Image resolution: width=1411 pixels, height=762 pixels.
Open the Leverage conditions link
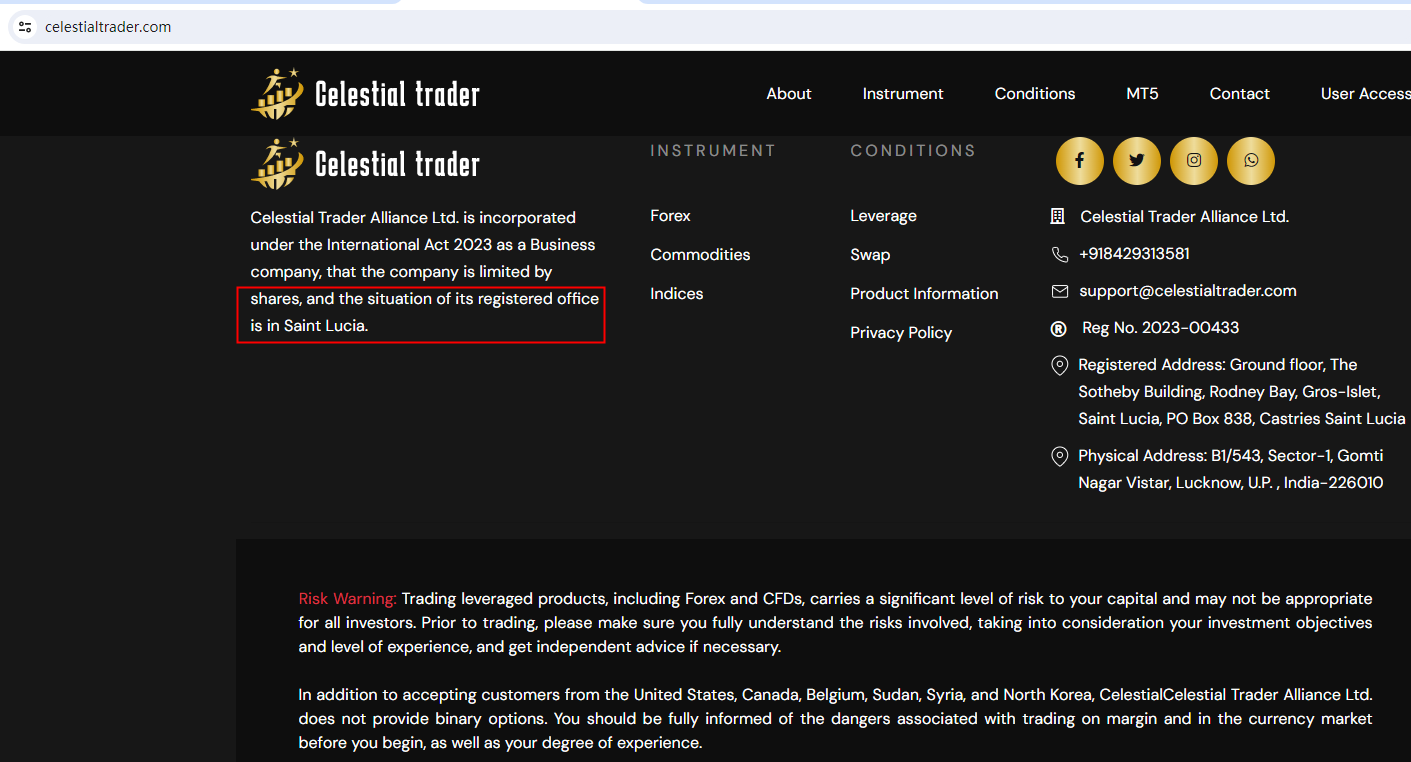point(883,216)
